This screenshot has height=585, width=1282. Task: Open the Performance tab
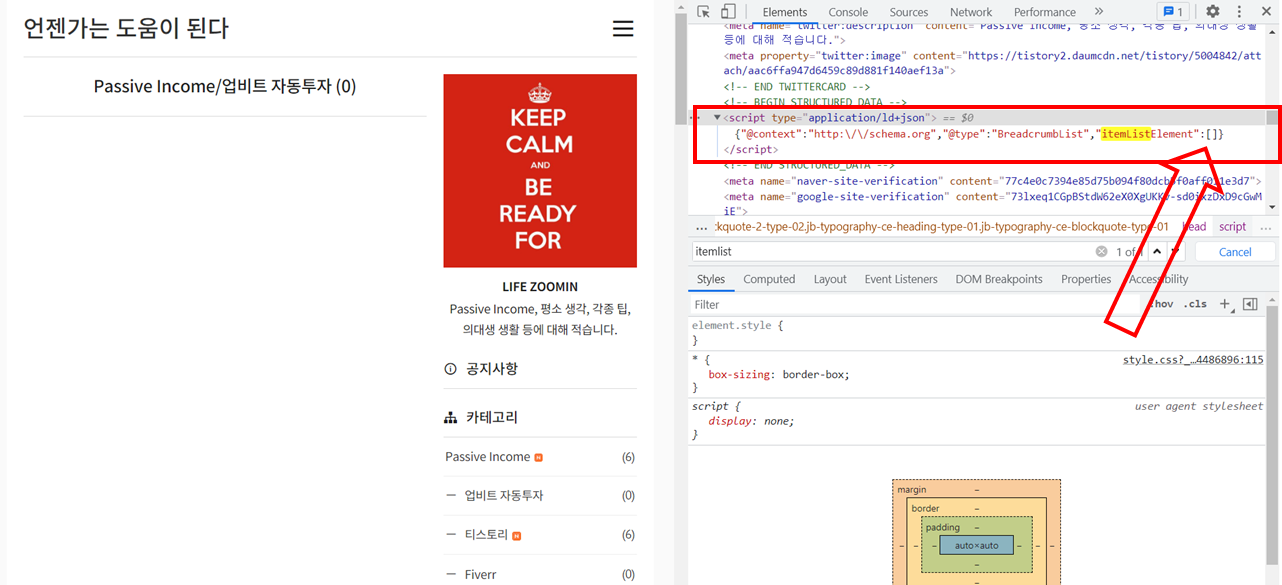1045,12
